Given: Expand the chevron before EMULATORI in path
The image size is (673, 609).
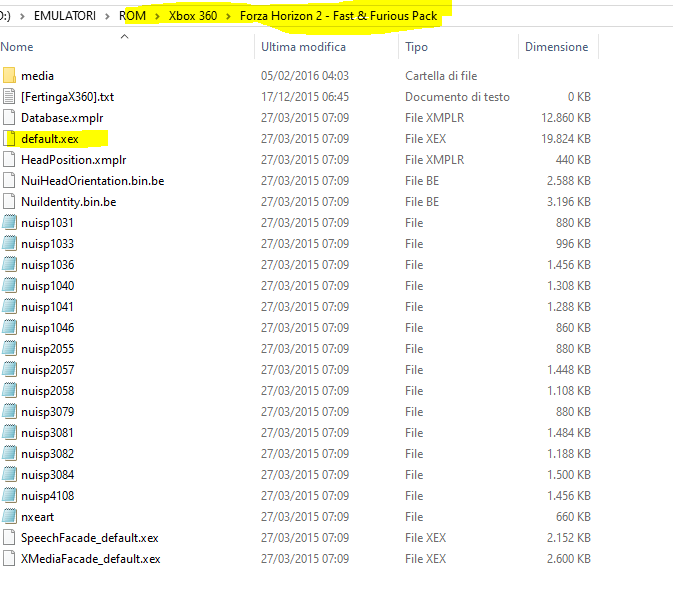Looking at the screenshot, I should coord(22,16).
